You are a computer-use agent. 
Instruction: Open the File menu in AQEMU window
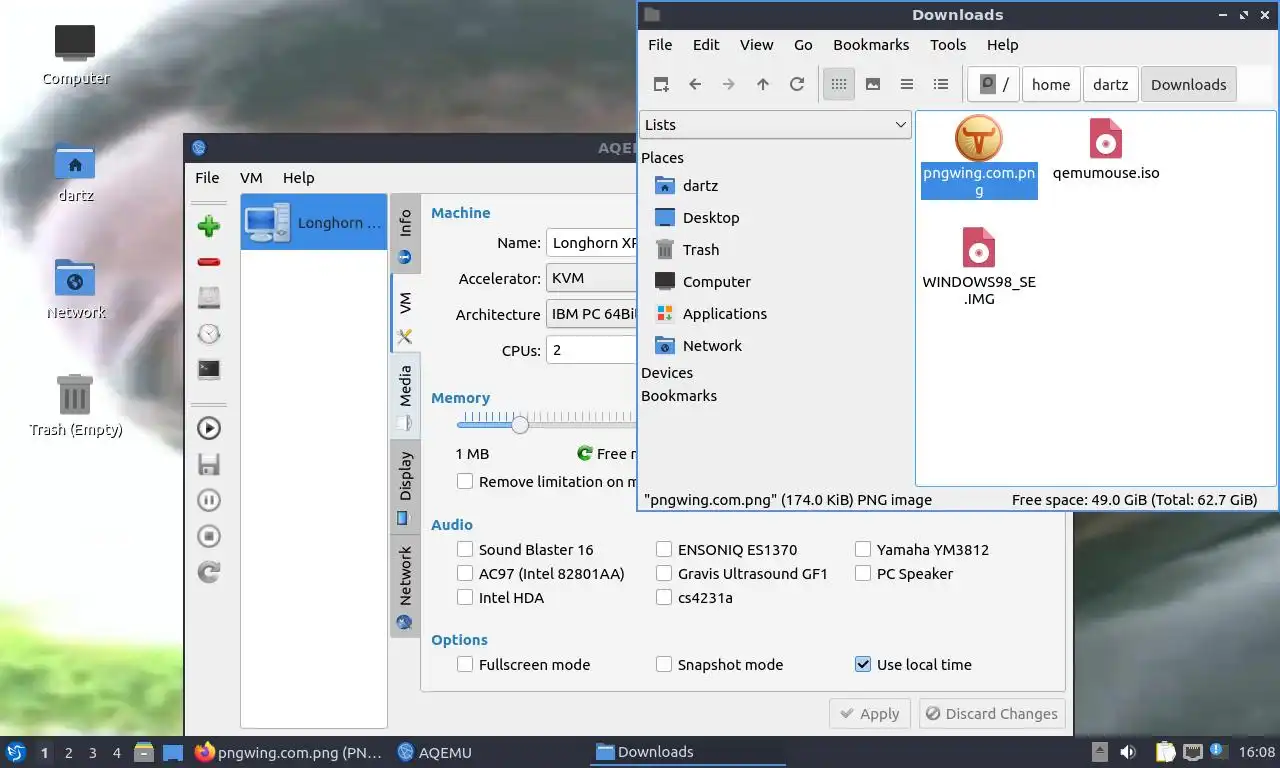[x=207, y=178]
